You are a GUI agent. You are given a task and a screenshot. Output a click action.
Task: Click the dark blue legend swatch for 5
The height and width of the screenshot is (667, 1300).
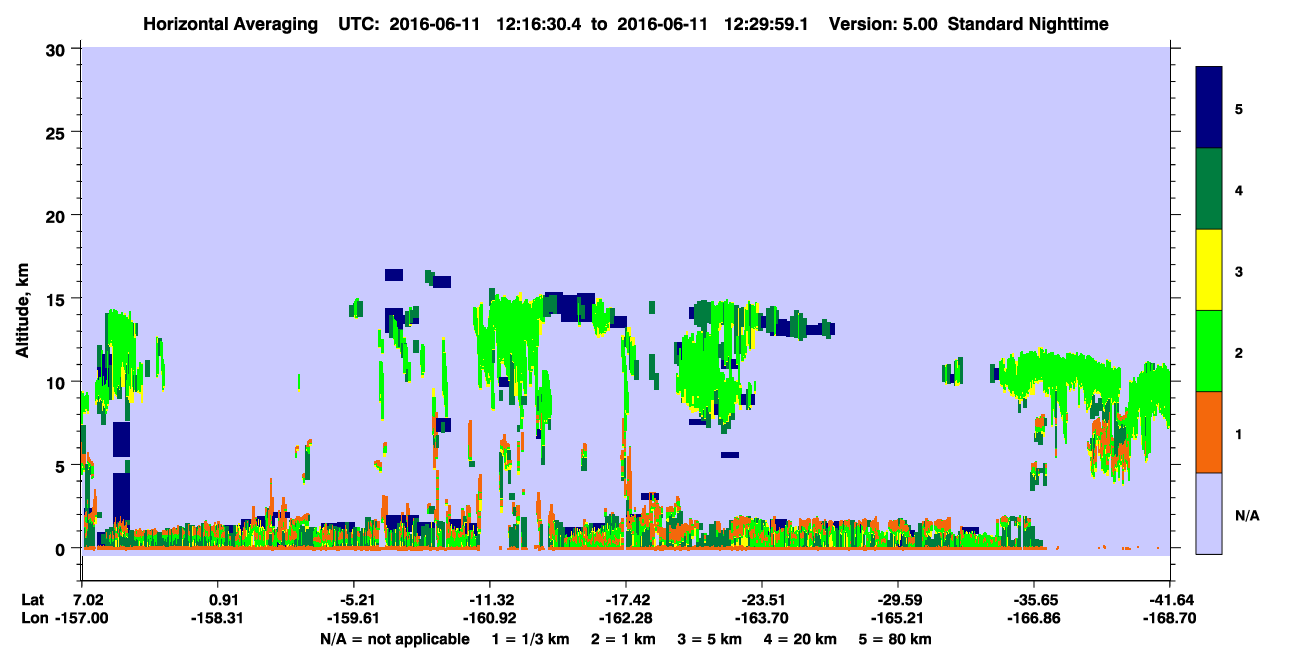point(1209,108)
